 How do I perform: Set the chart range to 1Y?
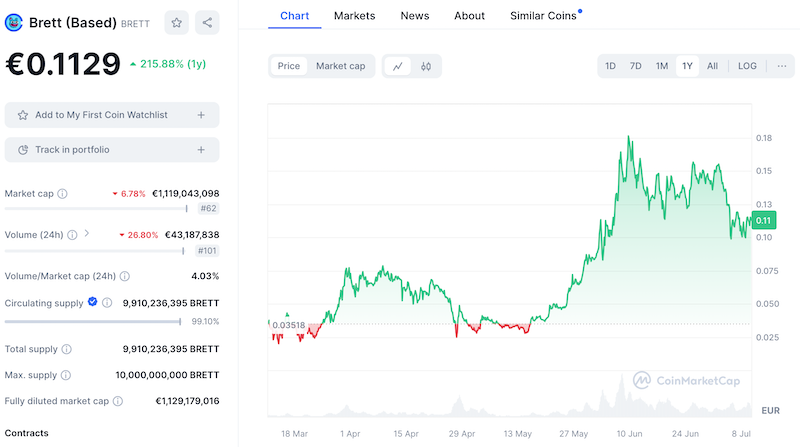coord(687,66)
